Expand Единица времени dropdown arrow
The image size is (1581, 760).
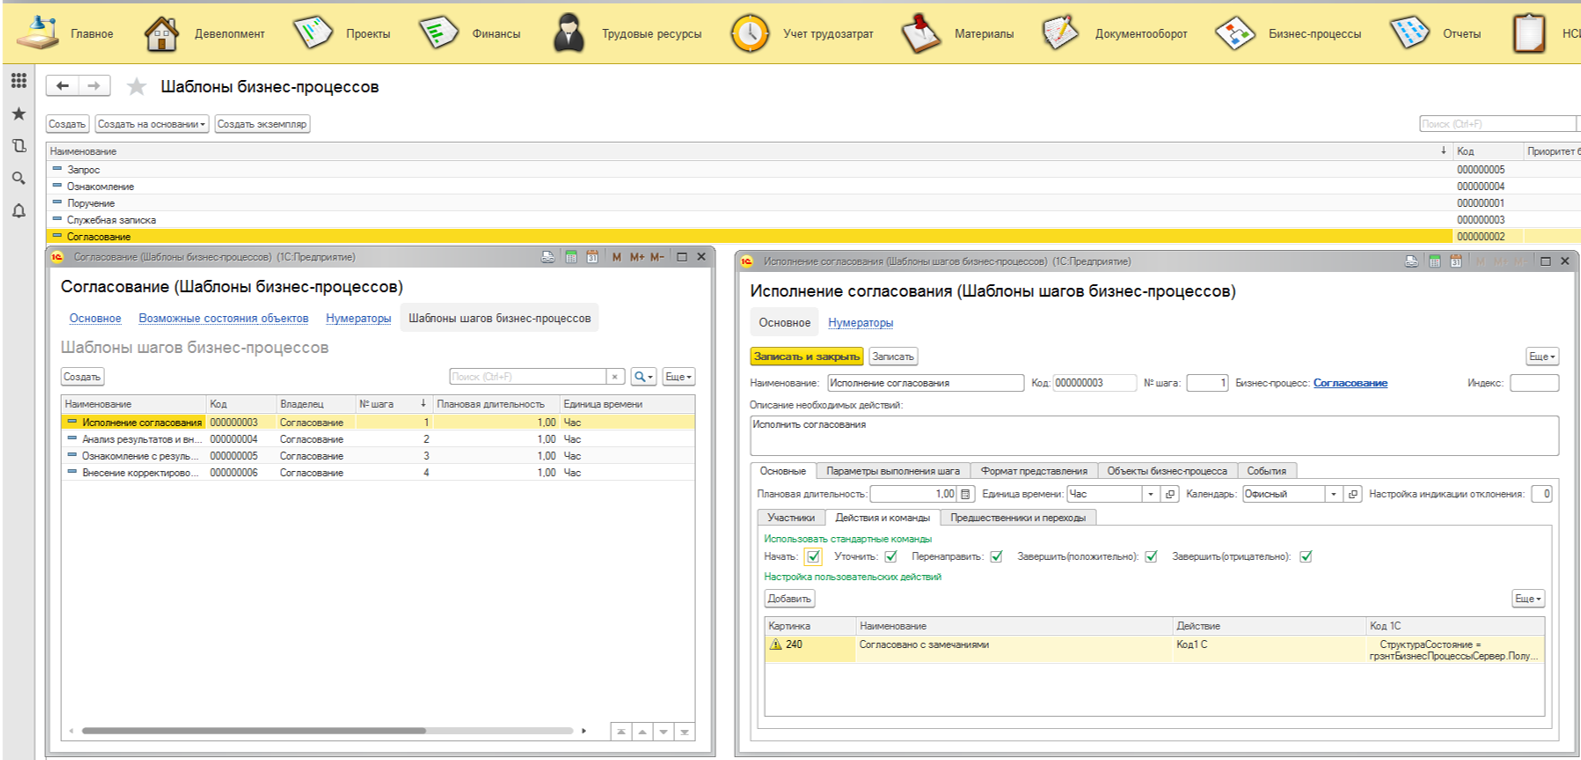coord(1151,494)
